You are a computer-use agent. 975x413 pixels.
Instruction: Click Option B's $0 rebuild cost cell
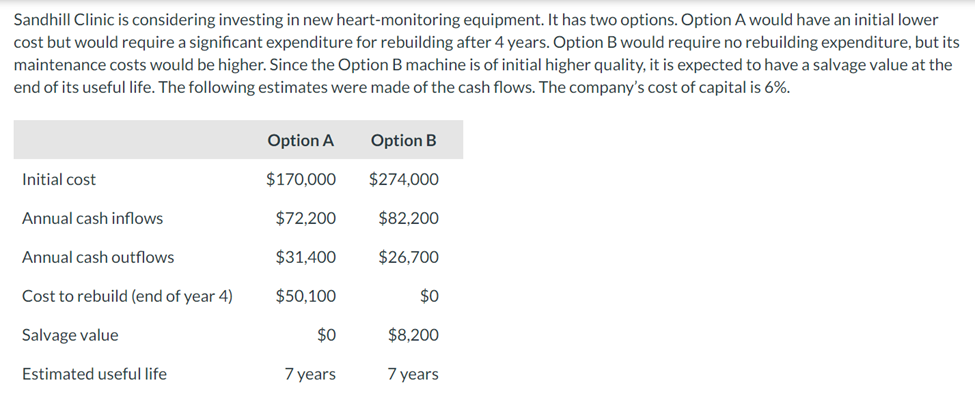pyautogui.click(x=429, y=297)
